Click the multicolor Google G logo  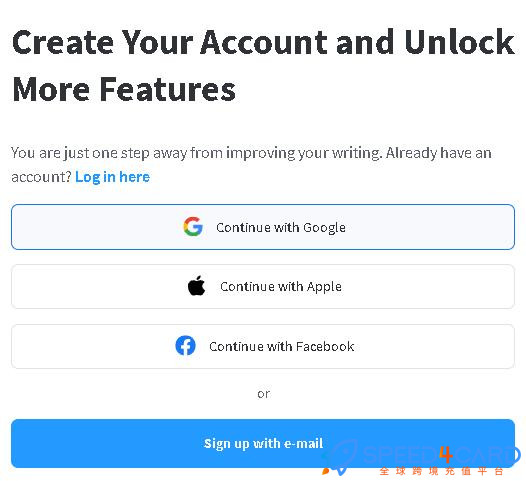[x=193, y=226]
